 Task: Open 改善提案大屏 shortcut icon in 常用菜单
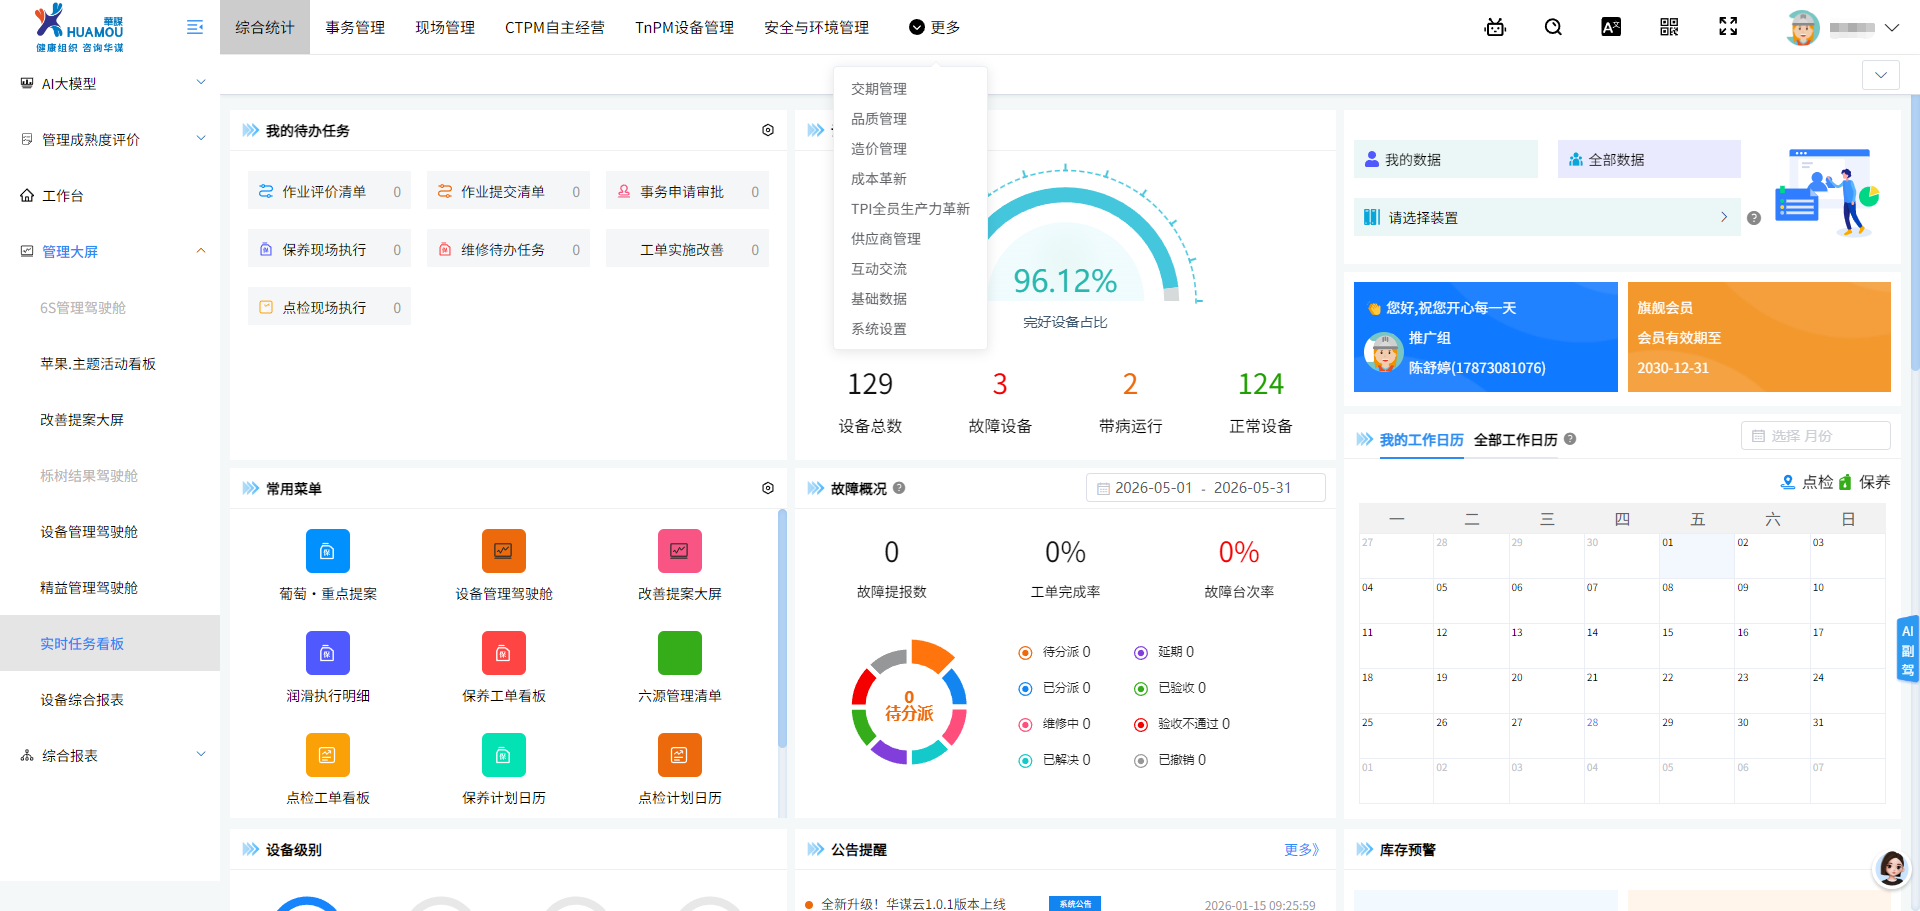680,551
